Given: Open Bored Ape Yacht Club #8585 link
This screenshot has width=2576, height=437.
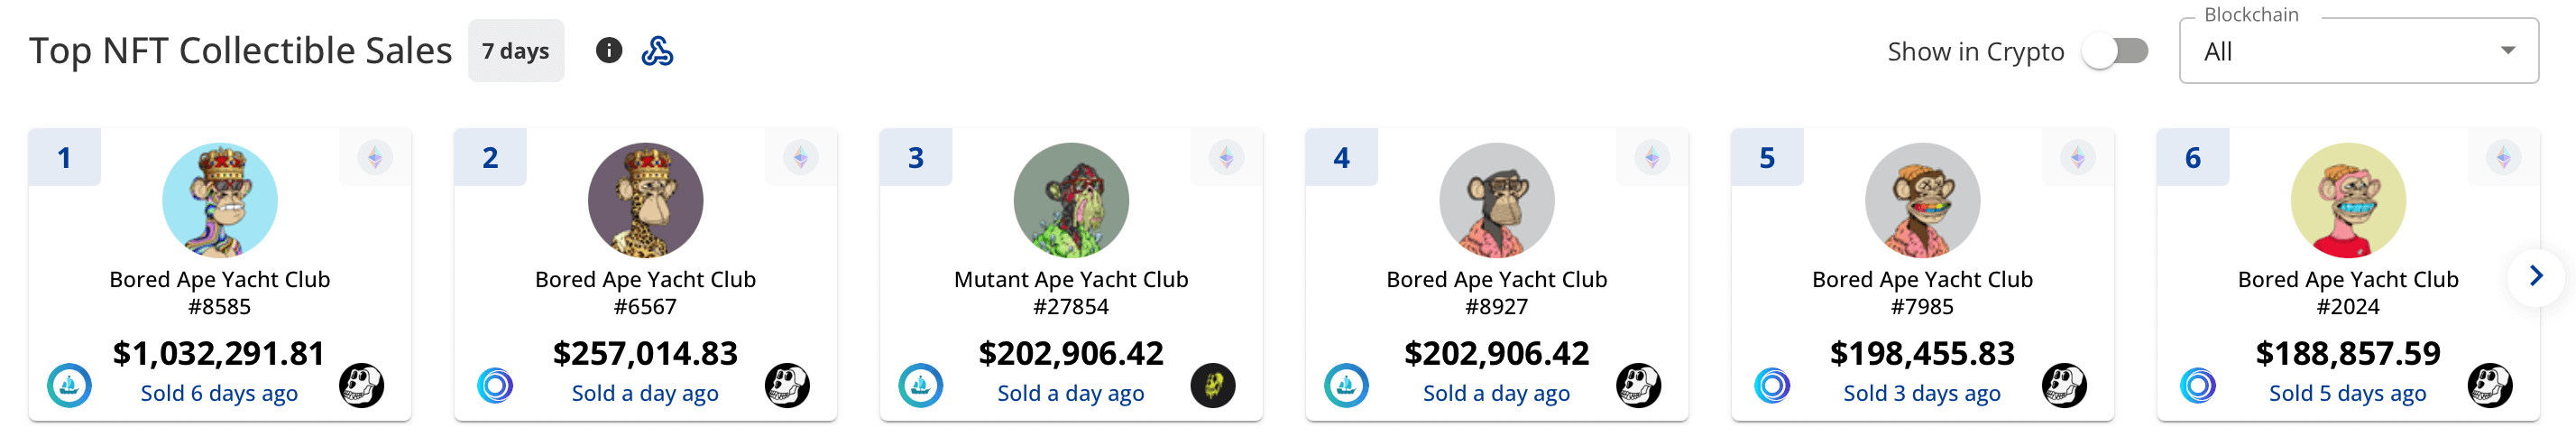Looking at the screenshot, I should pyautogui.click(x=220, y=293).
